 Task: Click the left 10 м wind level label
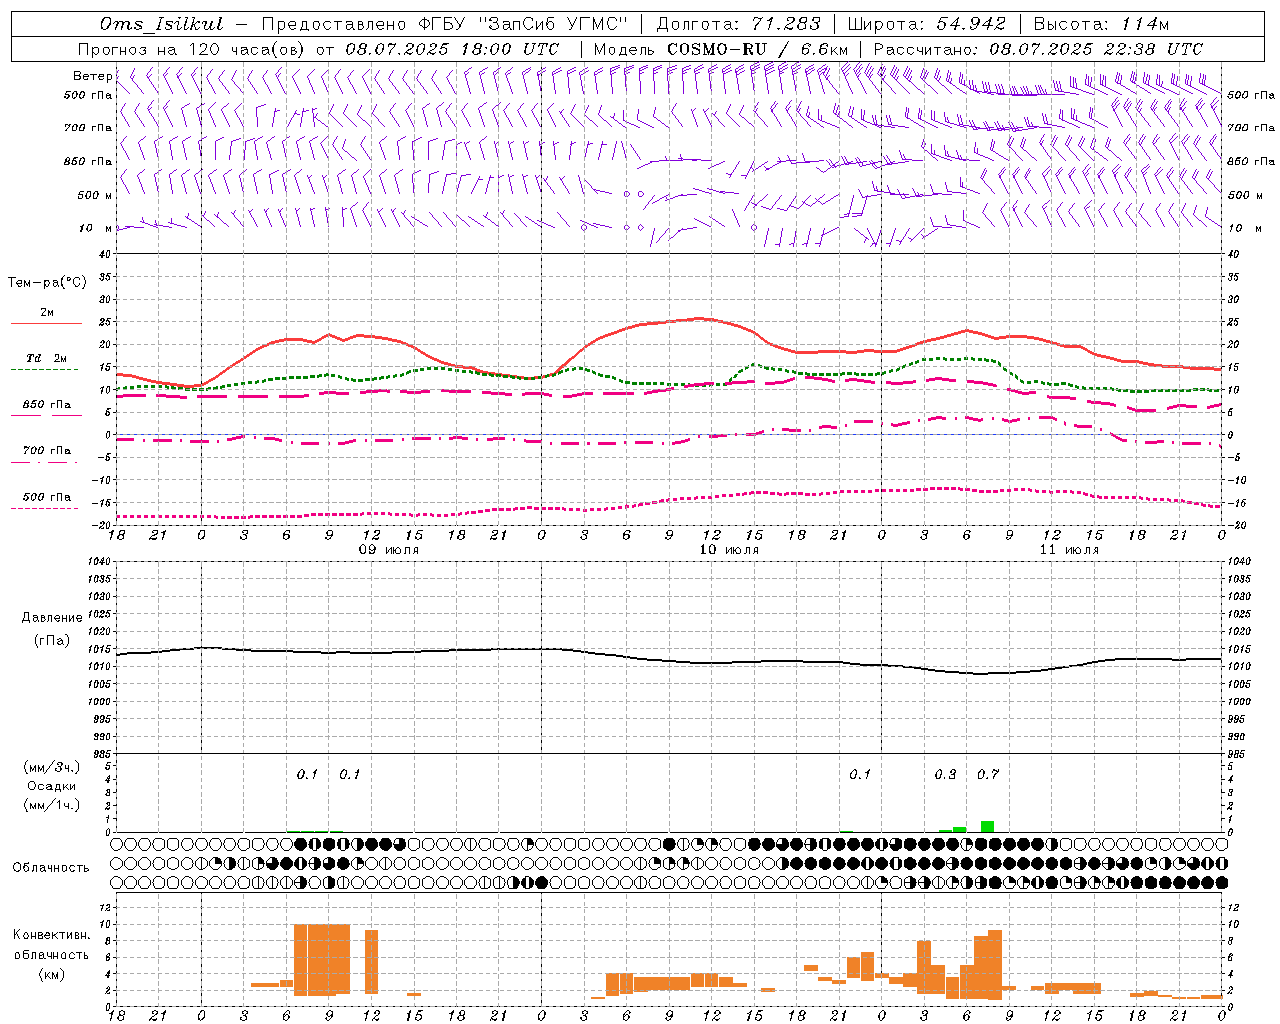point(96,228)
